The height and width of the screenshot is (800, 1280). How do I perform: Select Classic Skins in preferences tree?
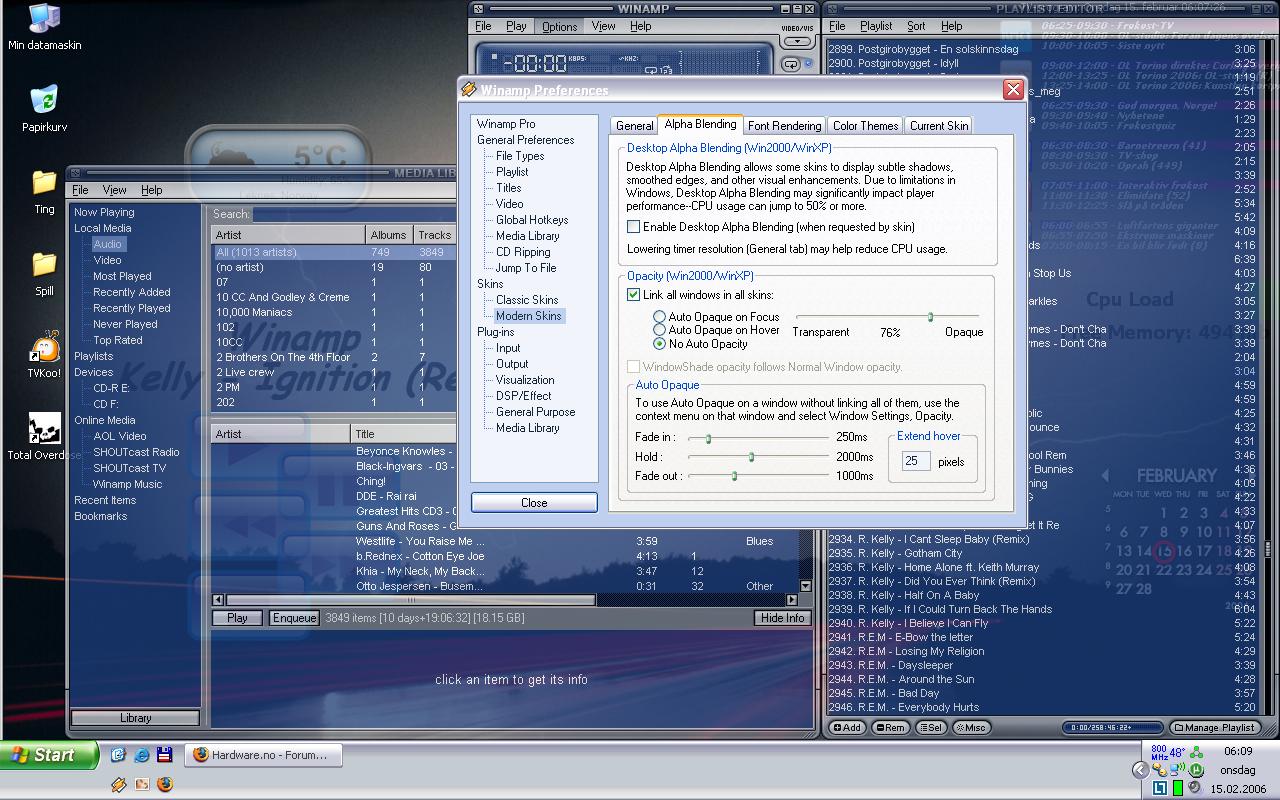tap(527, 300)
